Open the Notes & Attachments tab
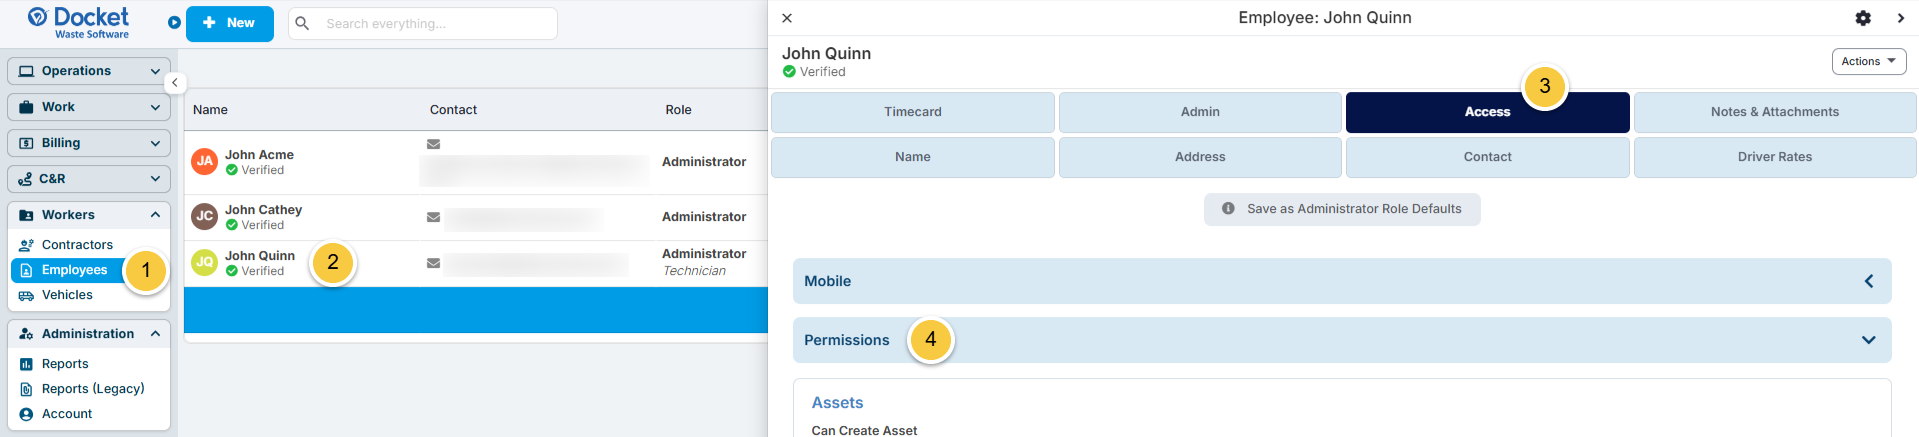The height and width of the screenshot is (437, 1919). [x=1774, y=112]
